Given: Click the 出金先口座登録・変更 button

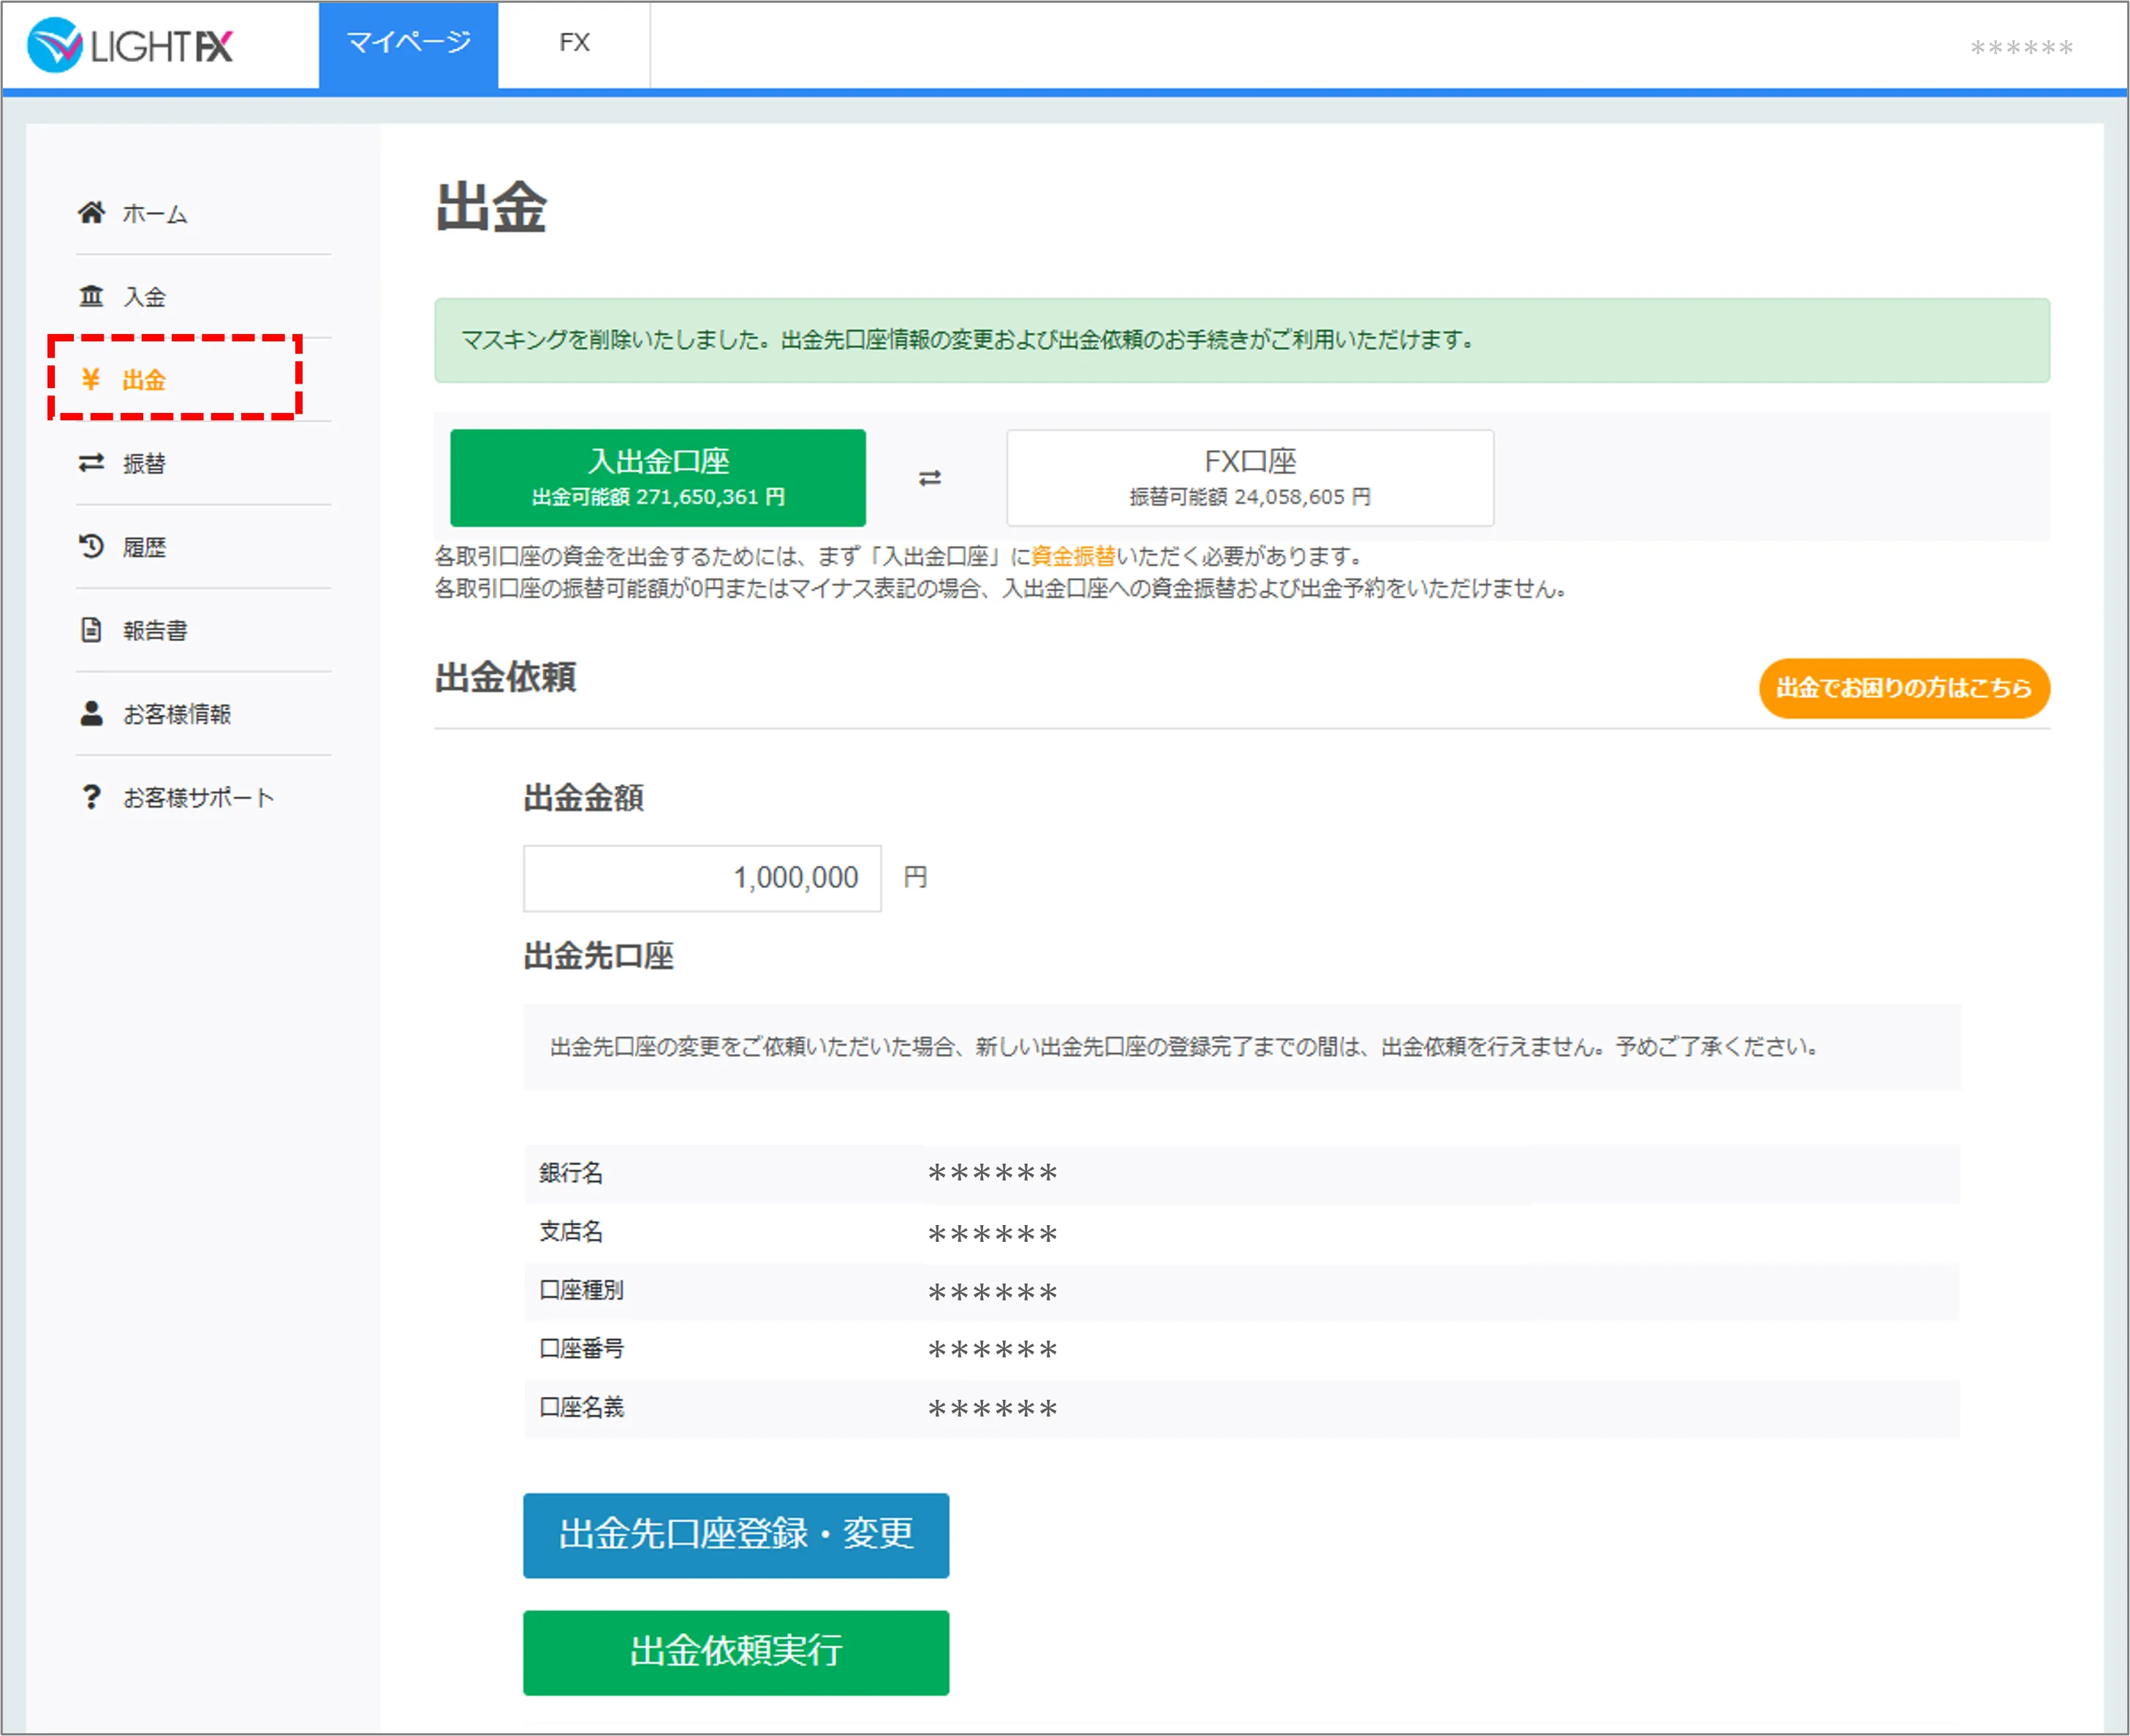Looking at the screenshot, I should coord(736,1535).
